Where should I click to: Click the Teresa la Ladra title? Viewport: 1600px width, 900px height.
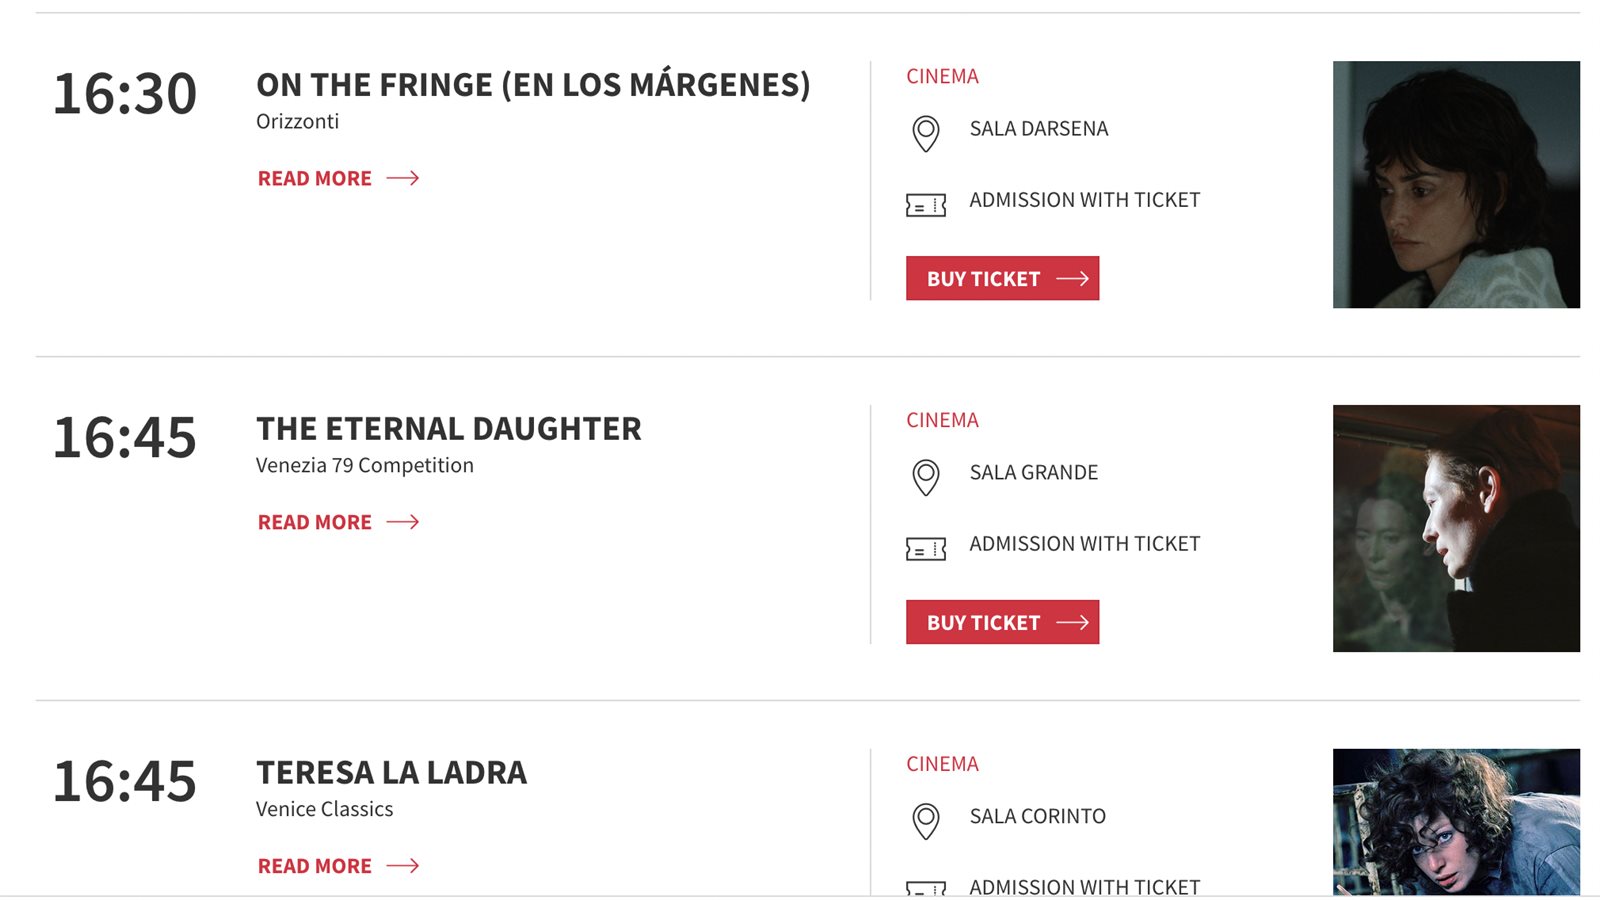pyautogui.click(x=391, y=773)
